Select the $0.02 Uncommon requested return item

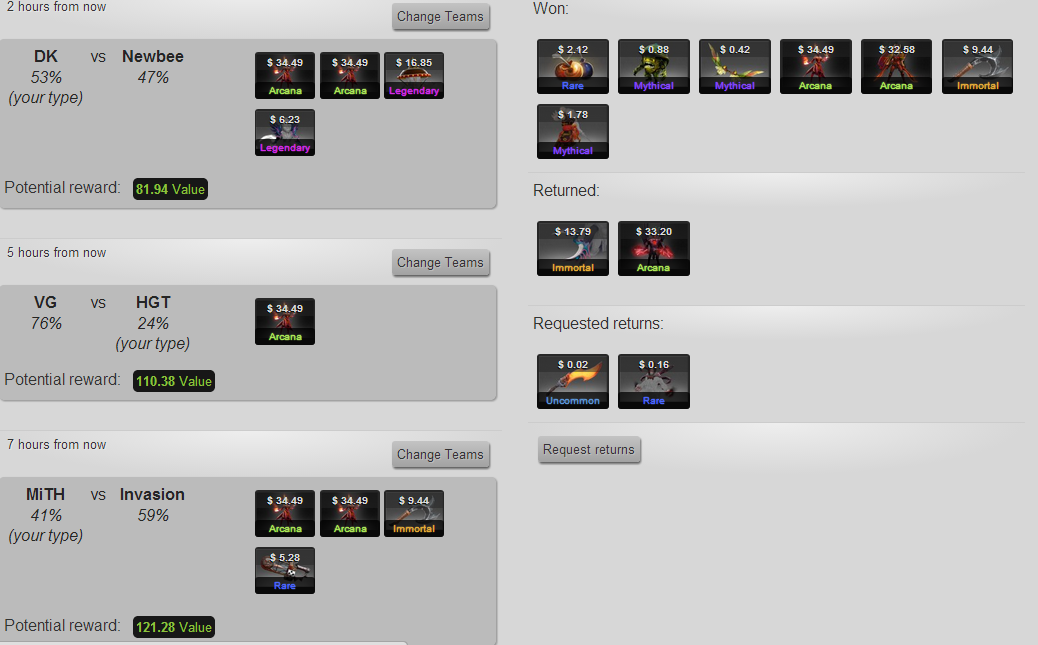pyautogui.click(x=573, y=381)
